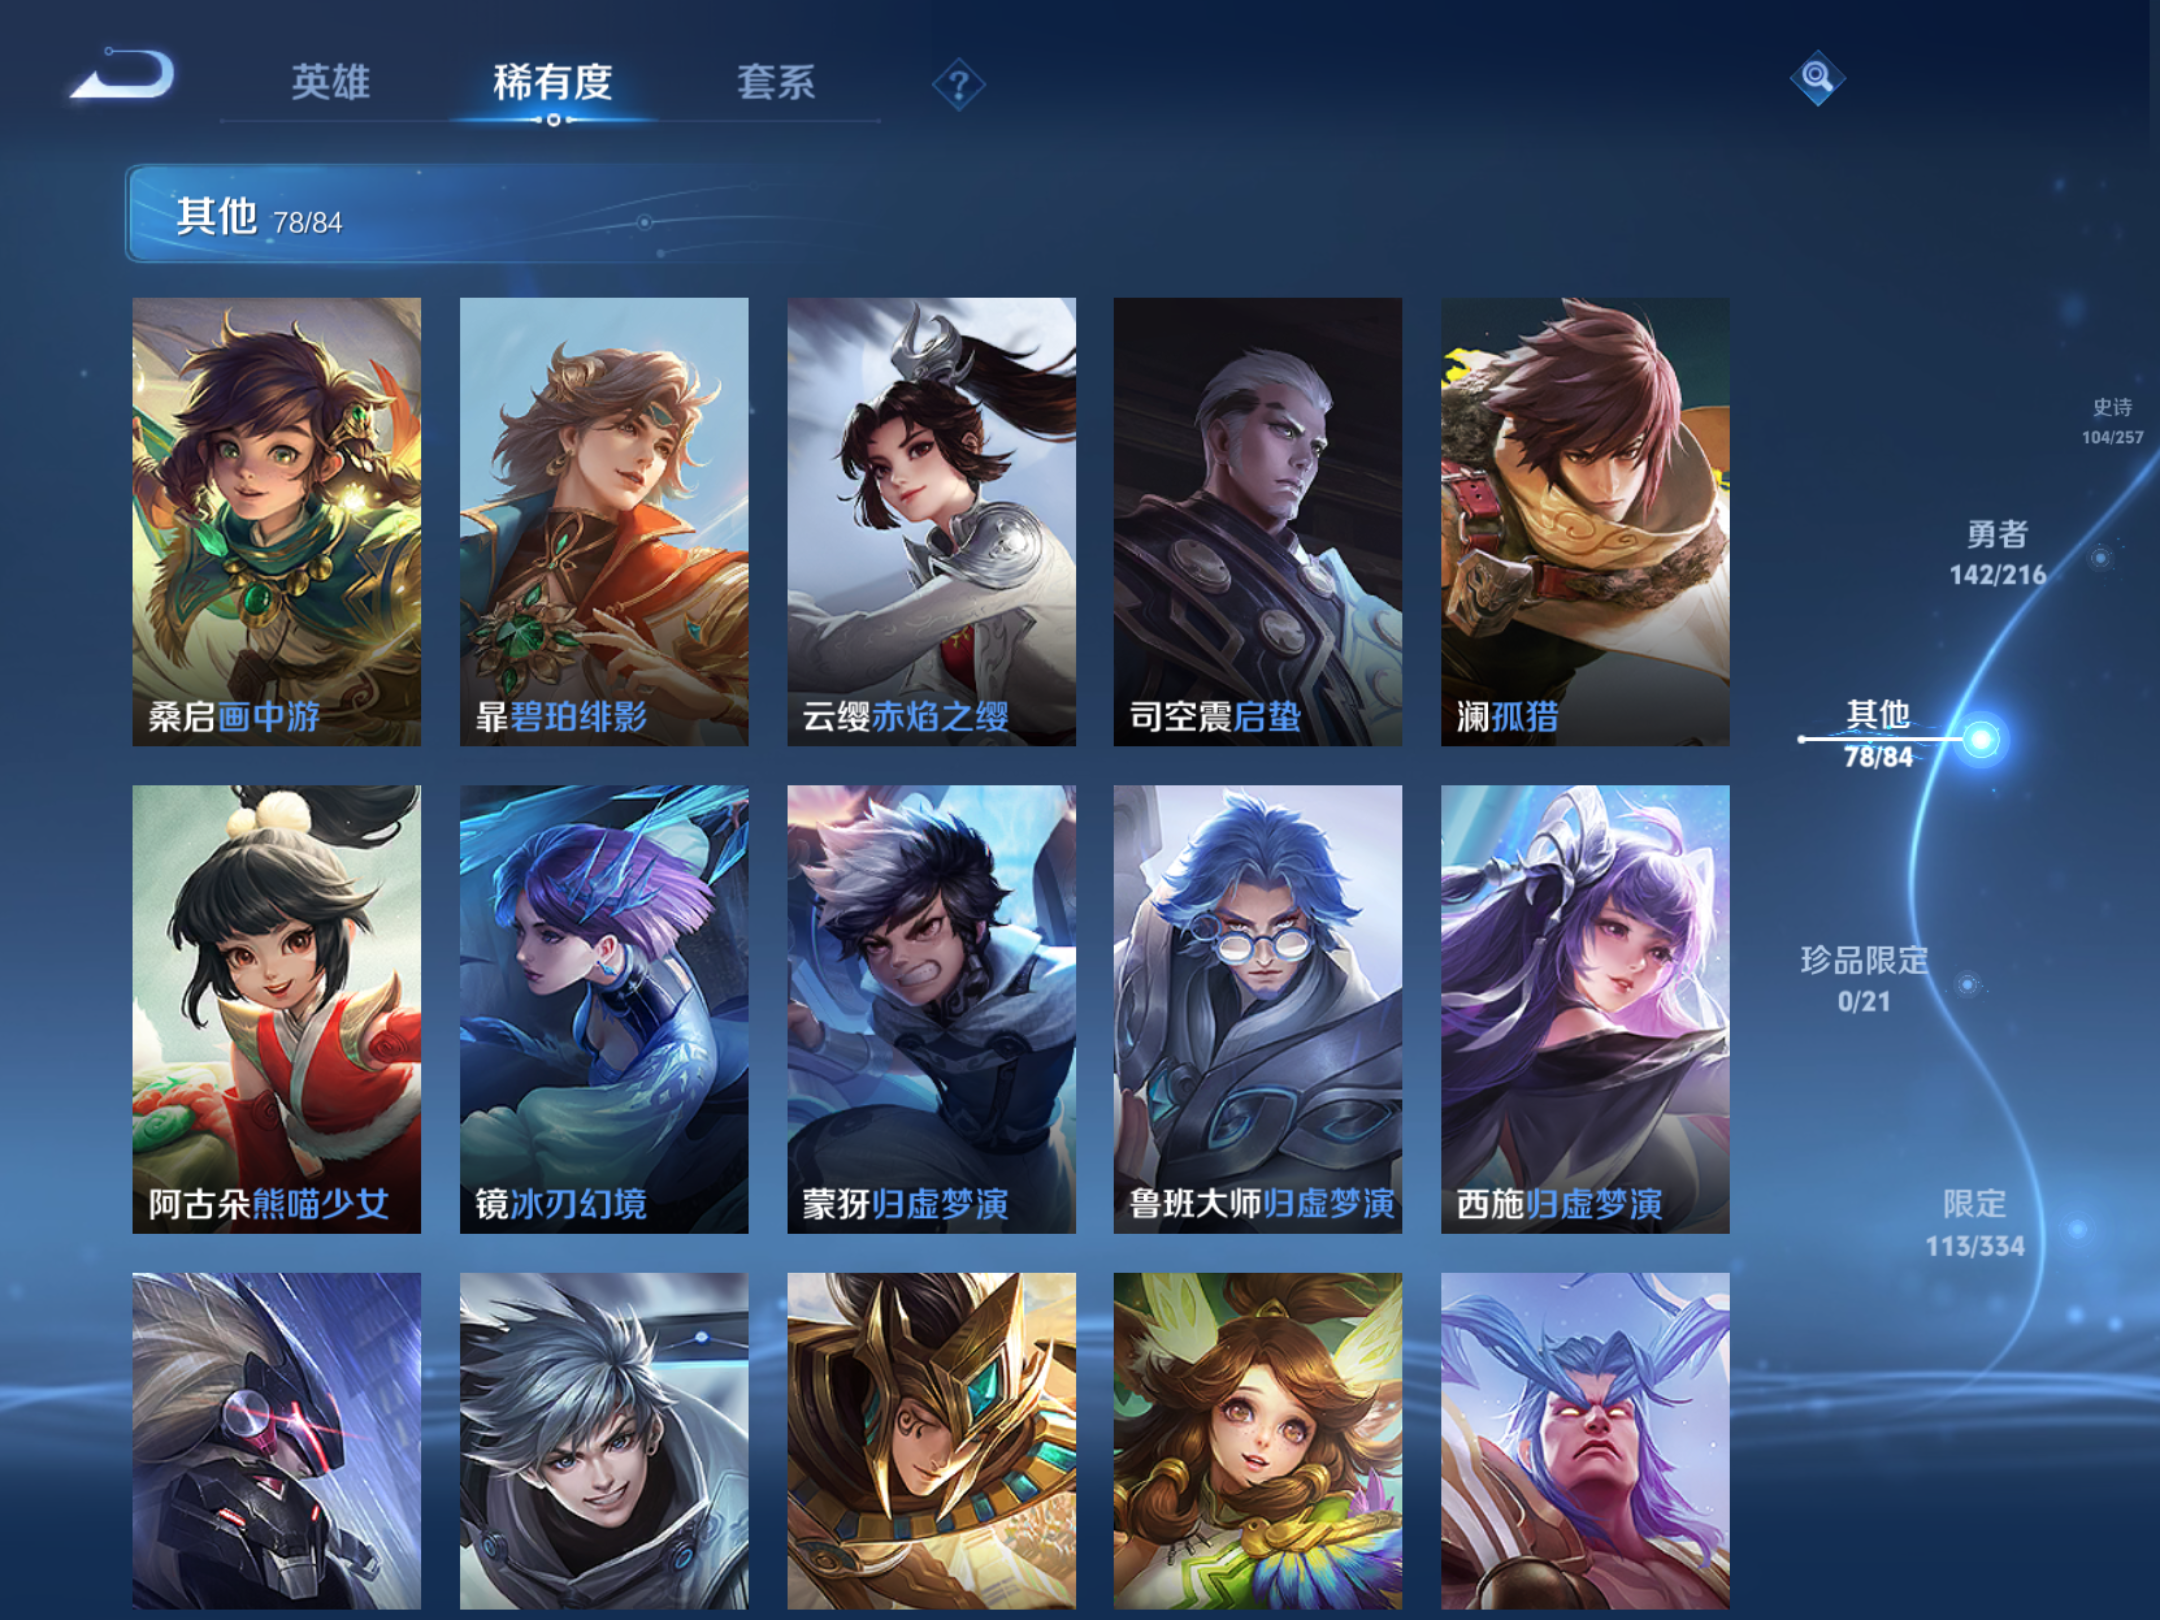Screen dimensions: 2160x1620
Task: Select the 司空震 启蛰 skin card
Action: click(x=1258, y=521)
